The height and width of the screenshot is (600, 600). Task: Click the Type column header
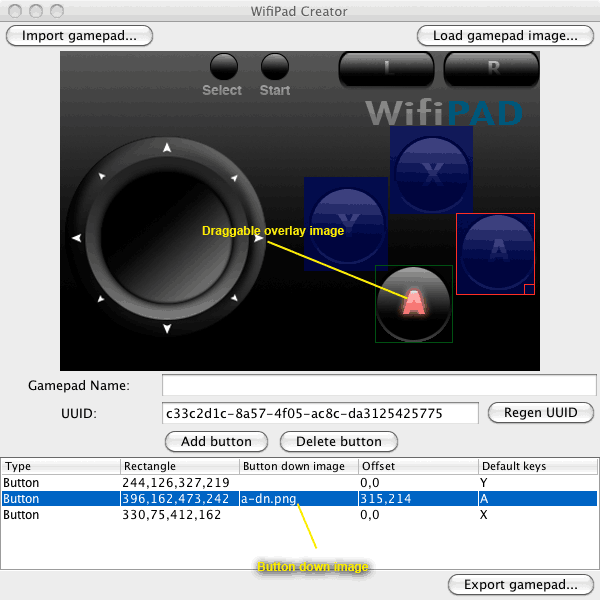[x=60, y=466]
